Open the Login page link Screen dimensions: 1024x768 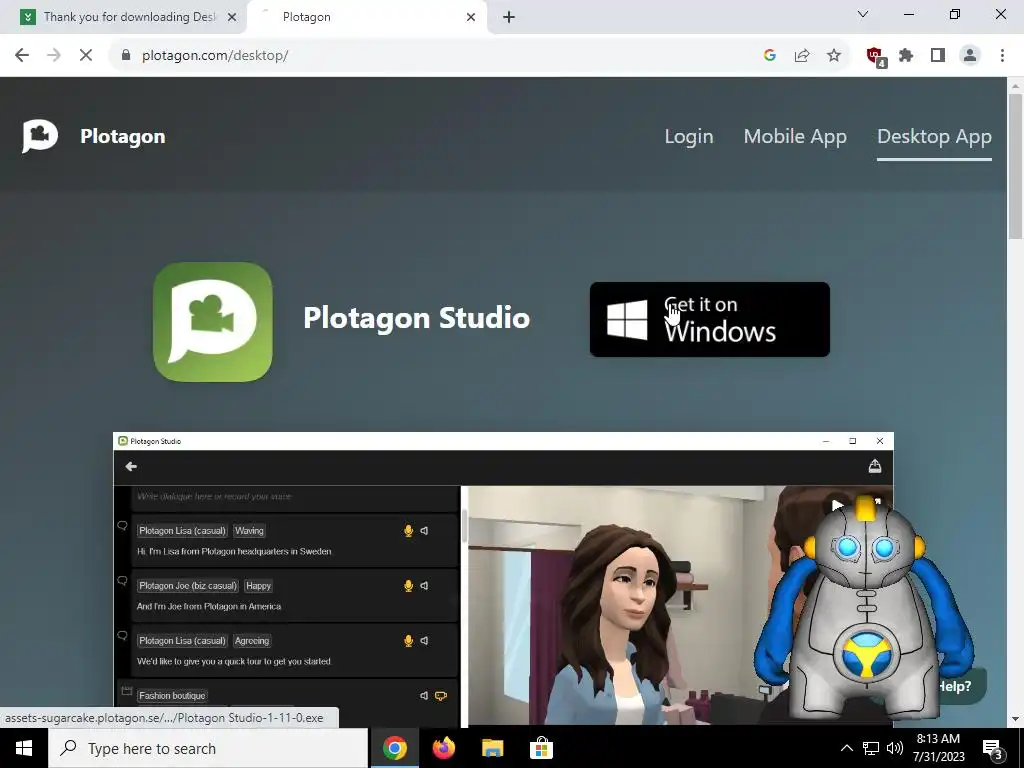point(688,136)
